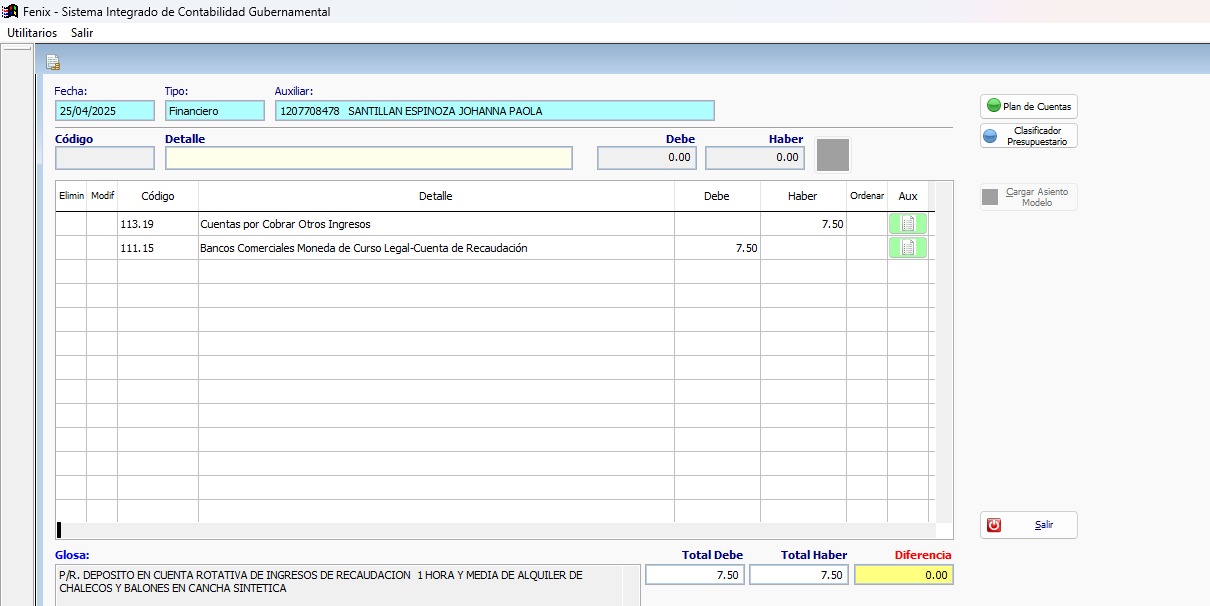This screenshot has height=606, width=1210.
Task: Open the Clasificador Presupuestario button
Action: (x=1028, y=136)
